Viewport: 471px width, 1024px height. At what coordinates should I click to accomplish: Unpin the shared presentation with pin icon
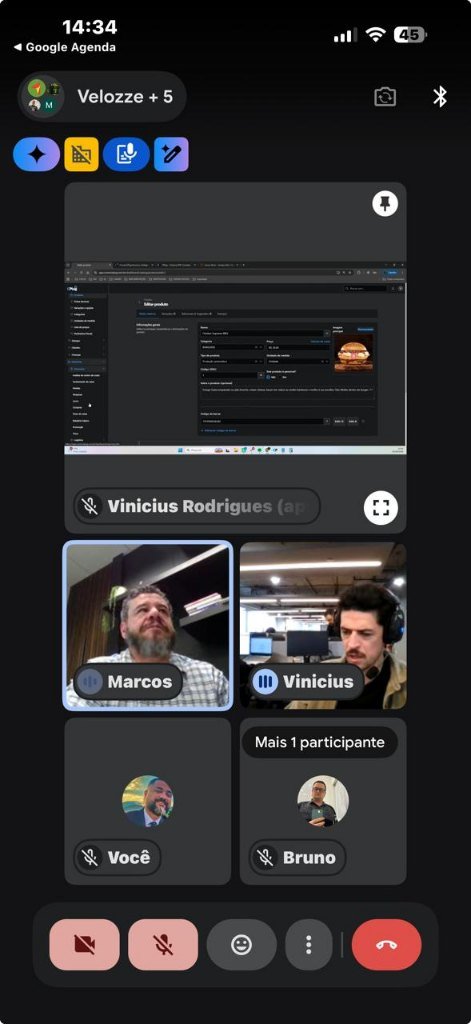point(385,204)
